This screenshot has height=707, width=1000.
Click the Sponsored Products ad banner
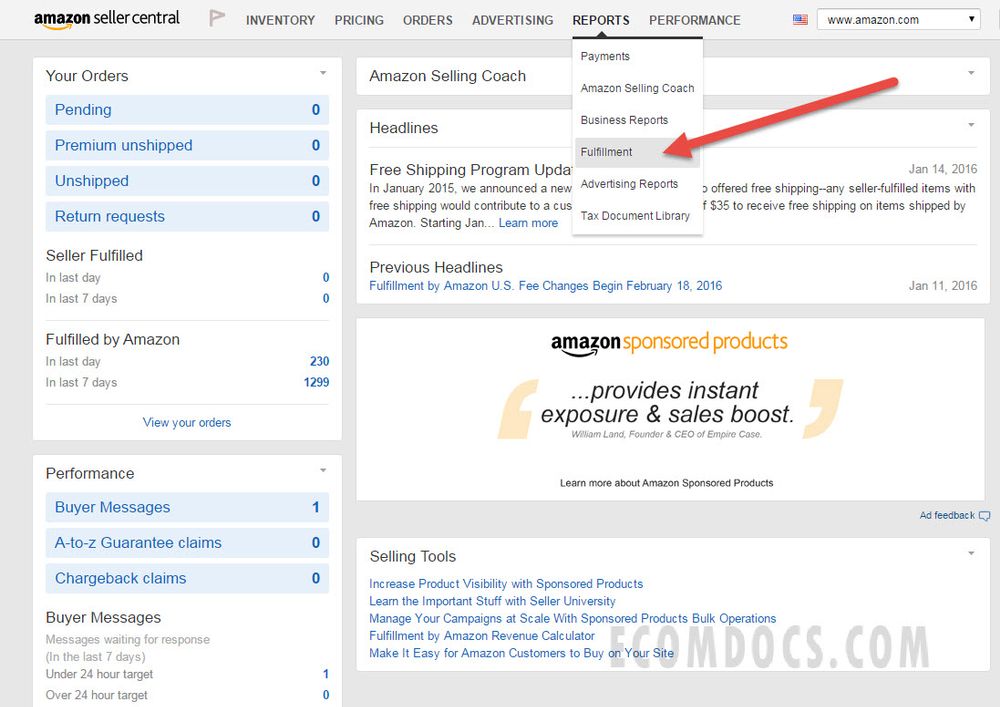[x=670, y=409]
